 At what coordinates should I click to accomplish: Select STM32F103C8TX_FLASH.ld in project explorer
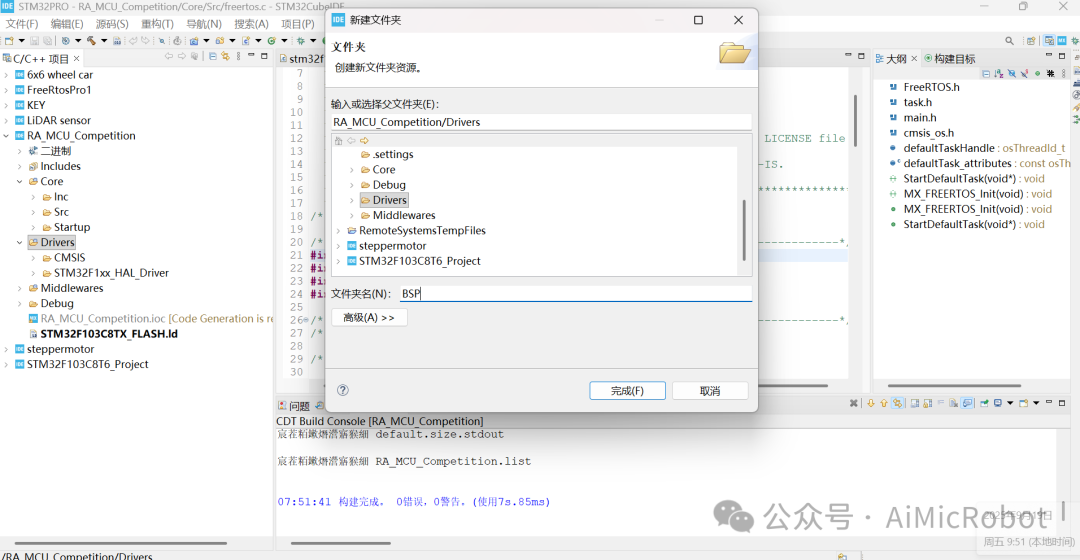pyautogui.click(x=109, y=334)
